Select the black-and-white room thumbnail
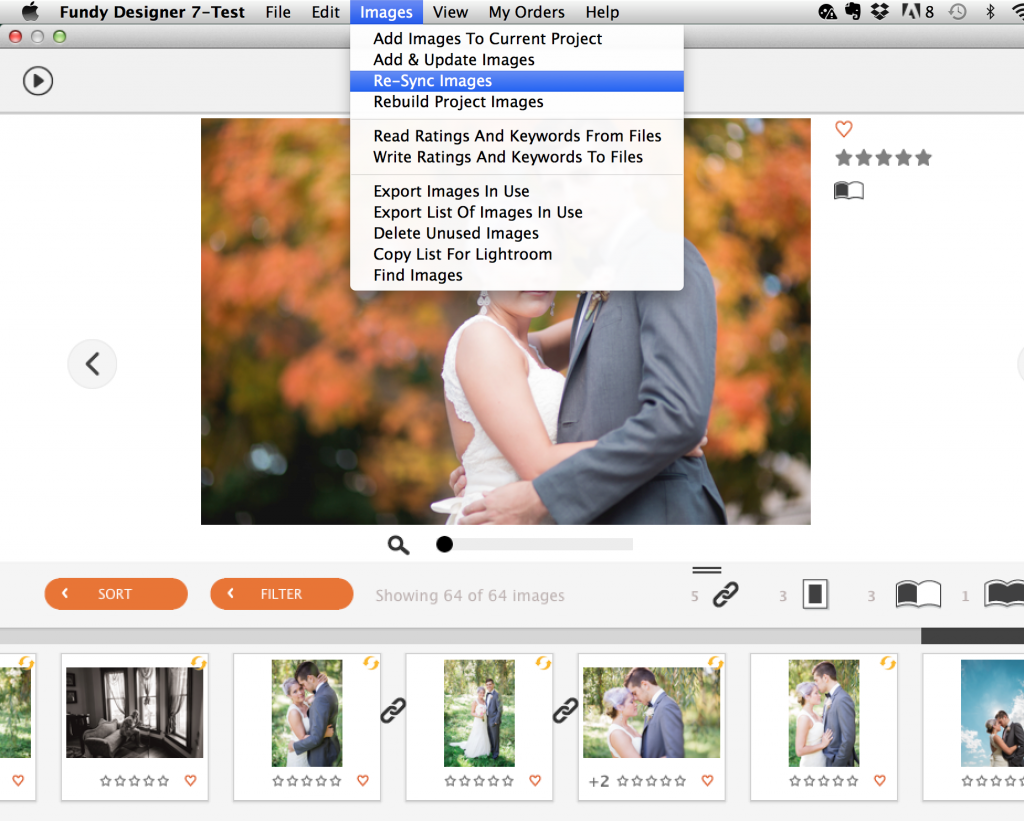This screenshot has width=1024, height=821. pyautogui.click(x=135, y=713)
